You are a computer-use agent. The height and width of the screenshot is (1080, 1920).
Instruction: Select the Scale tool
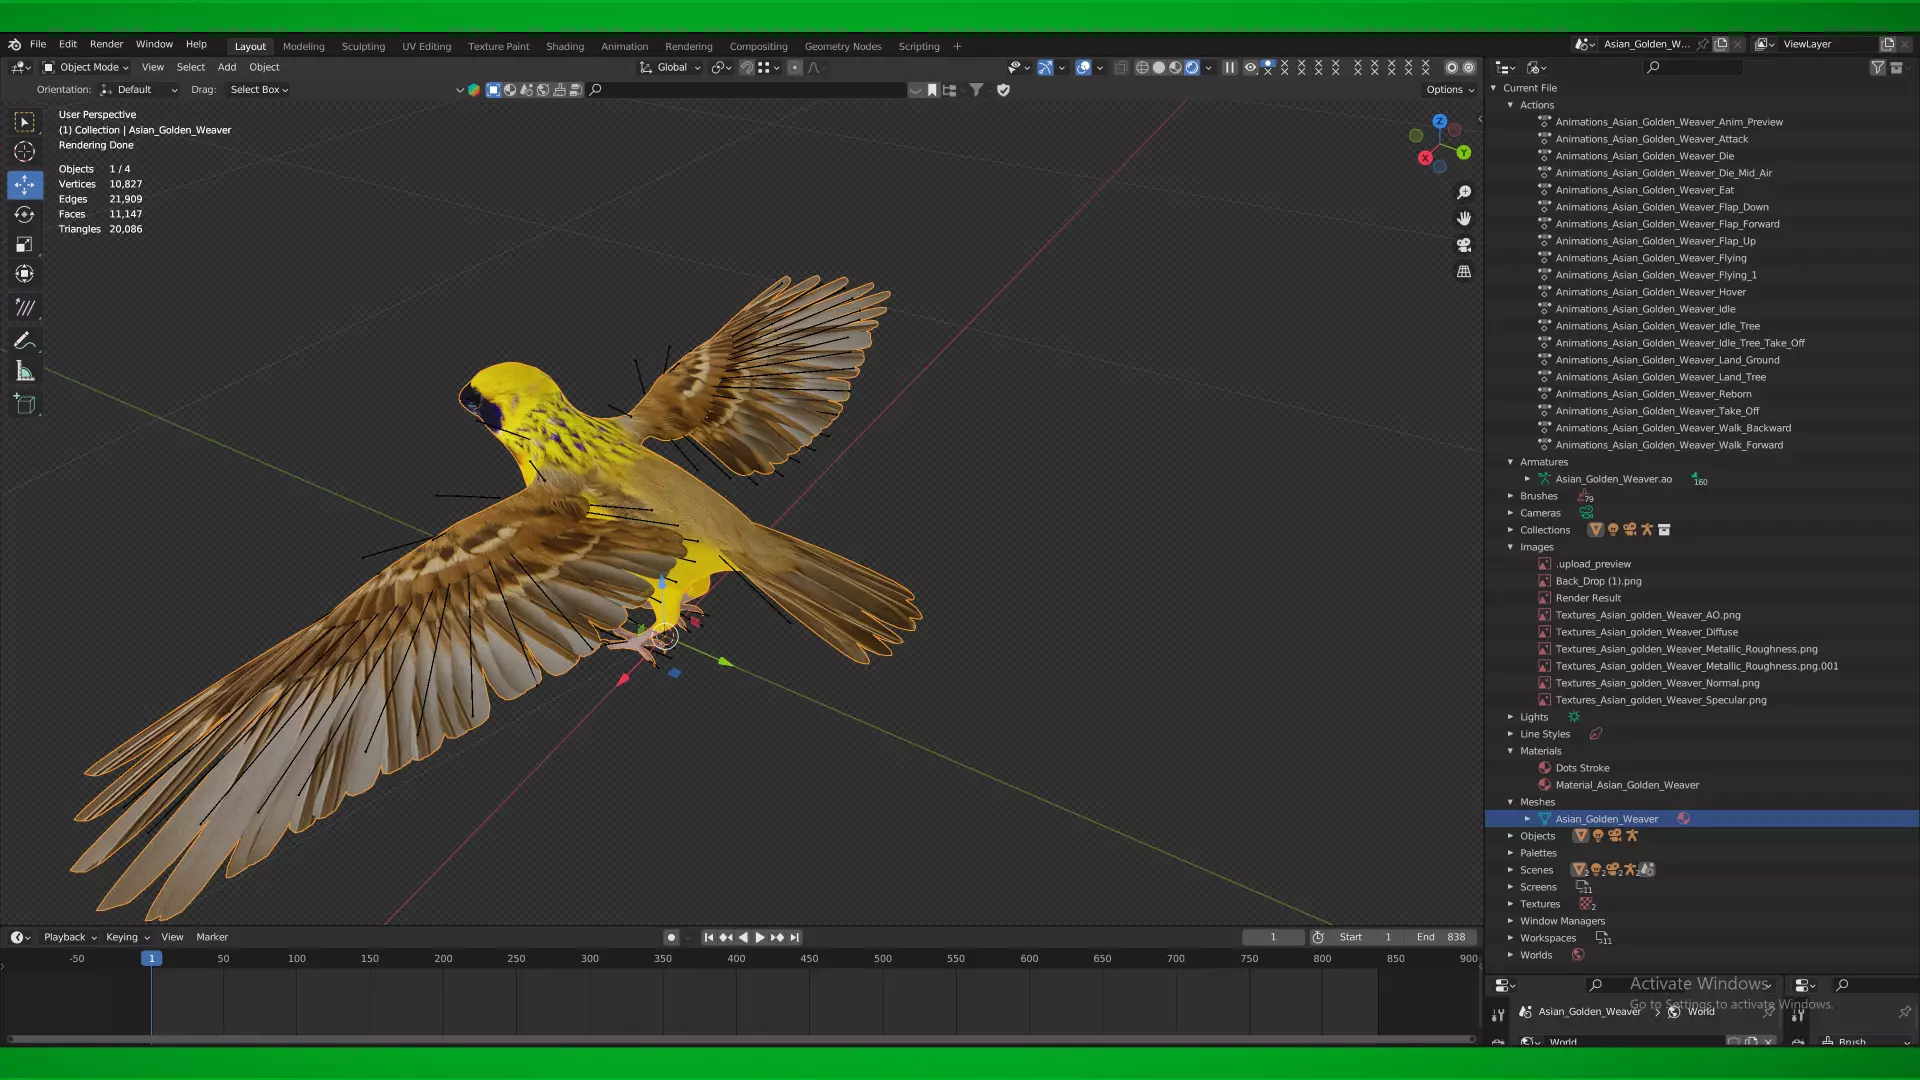point(24,244)
